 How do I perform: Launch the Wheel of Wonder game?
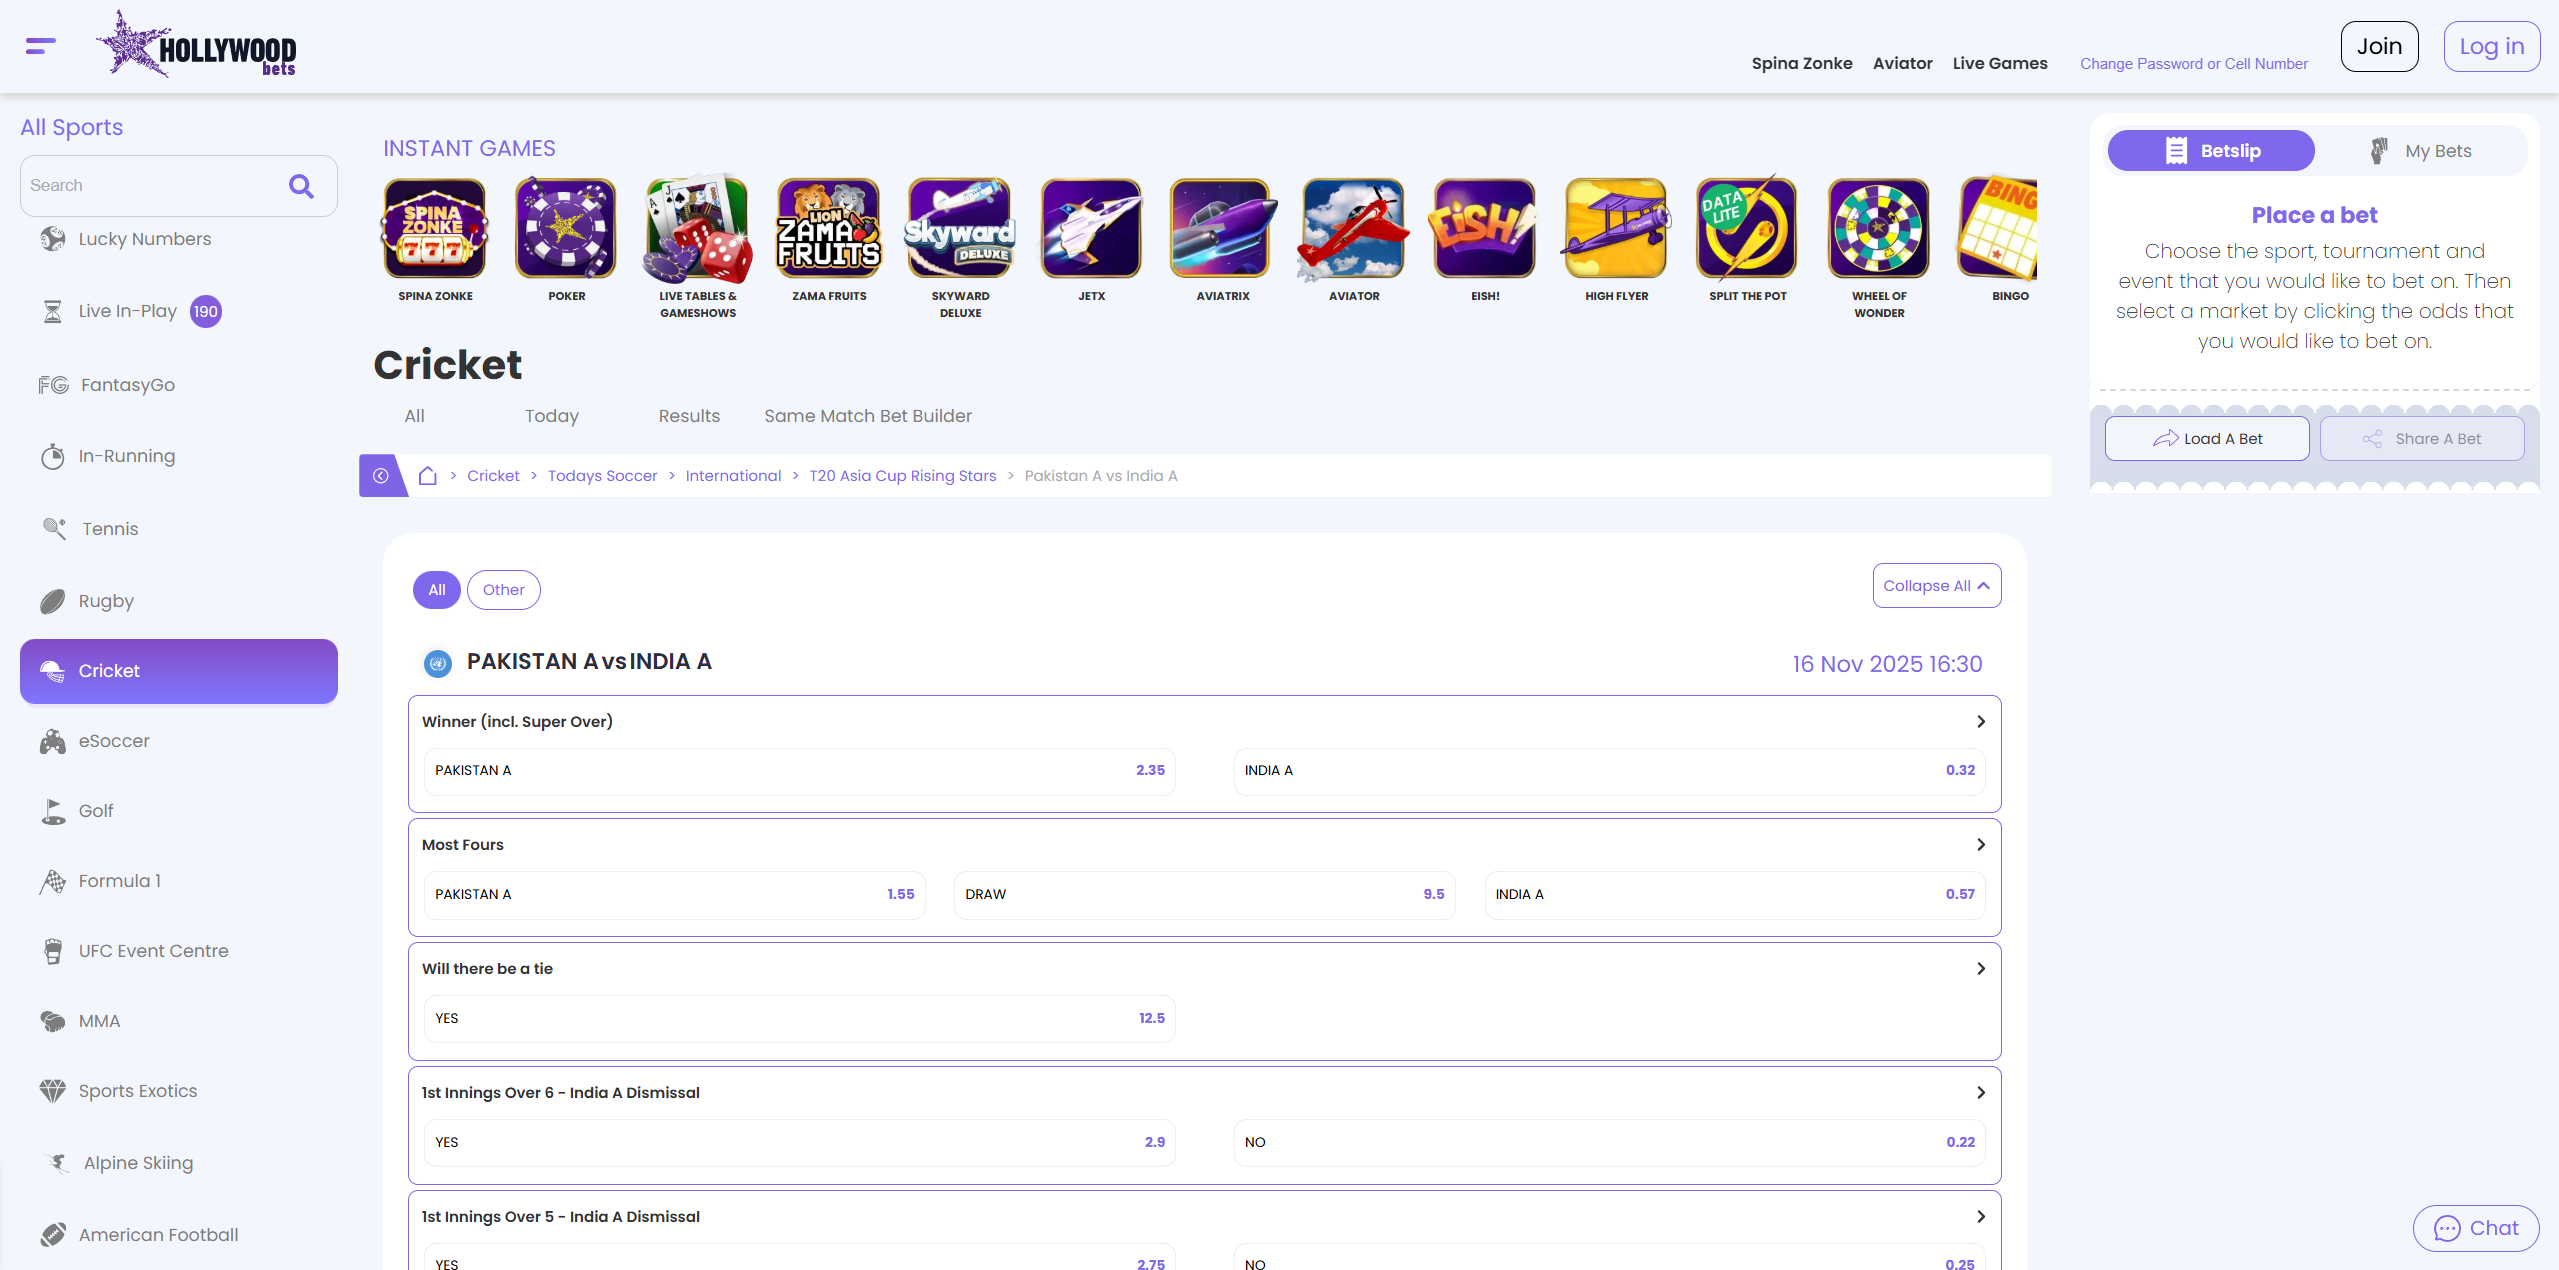[x=1877, y=228]
